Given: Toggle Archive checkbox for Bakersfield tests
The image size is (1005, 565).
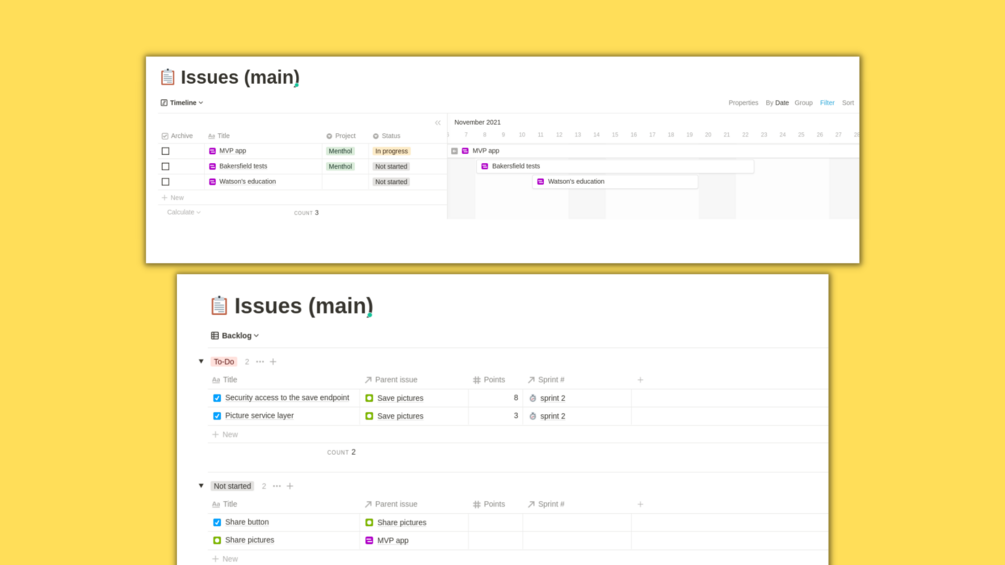Looking at the screenshot, I should 165,167.
